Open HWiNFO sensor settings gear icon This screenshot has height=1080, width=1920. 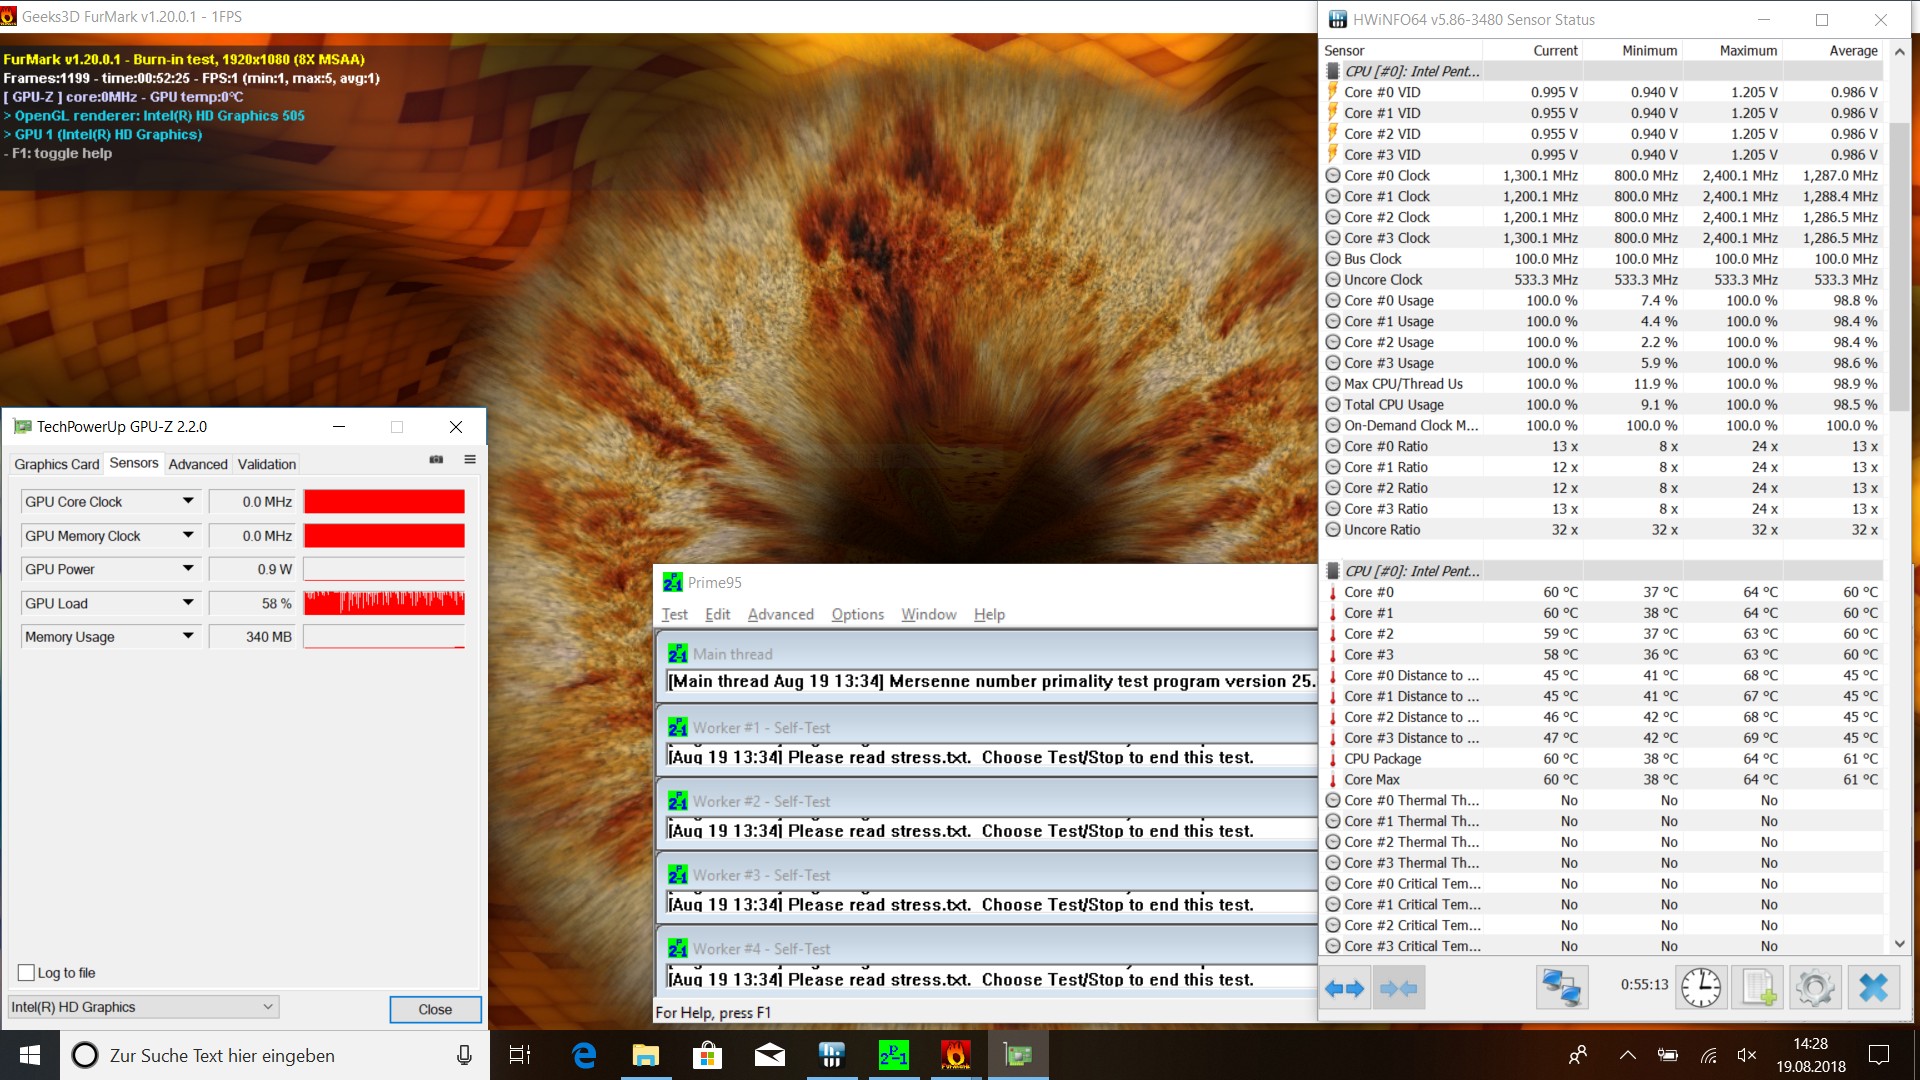(1815, 988)
